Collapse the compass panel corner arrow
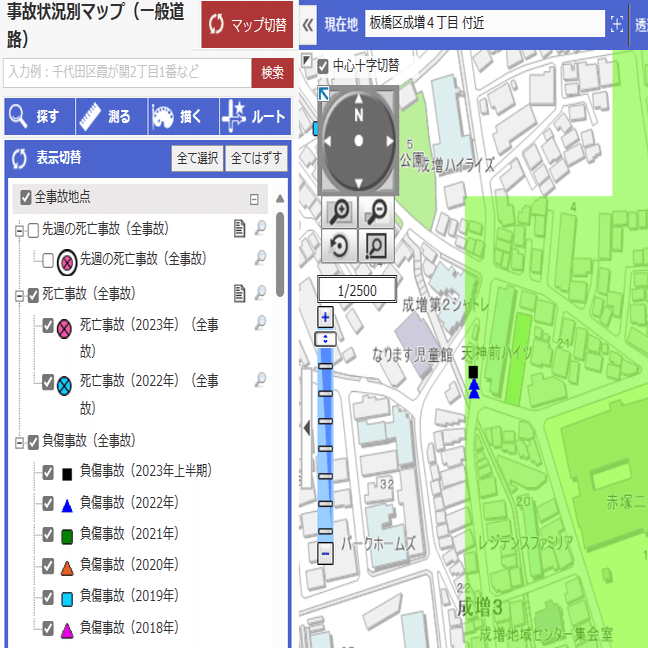648x648 pixels. [324, 94]
